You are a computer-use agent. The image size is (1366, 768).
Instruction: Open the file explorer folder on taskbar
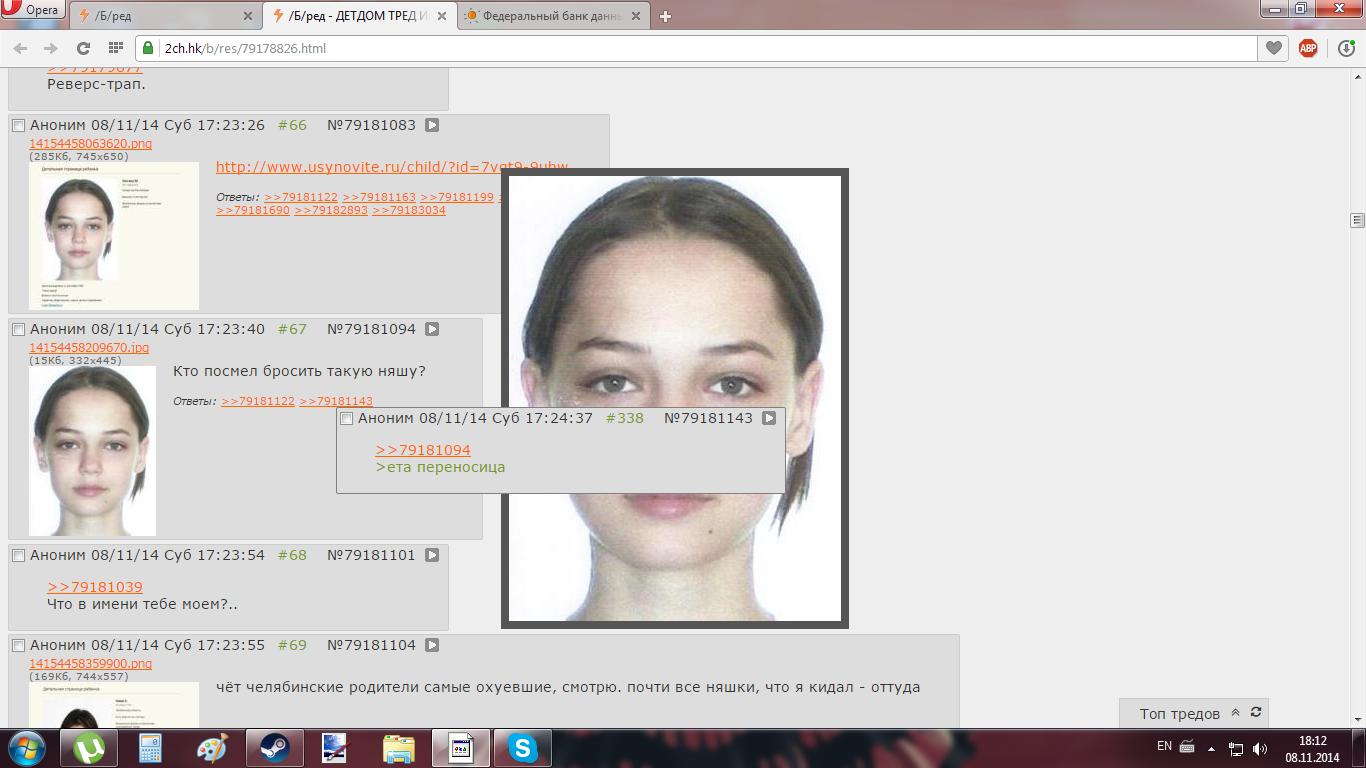coord(398,748)
